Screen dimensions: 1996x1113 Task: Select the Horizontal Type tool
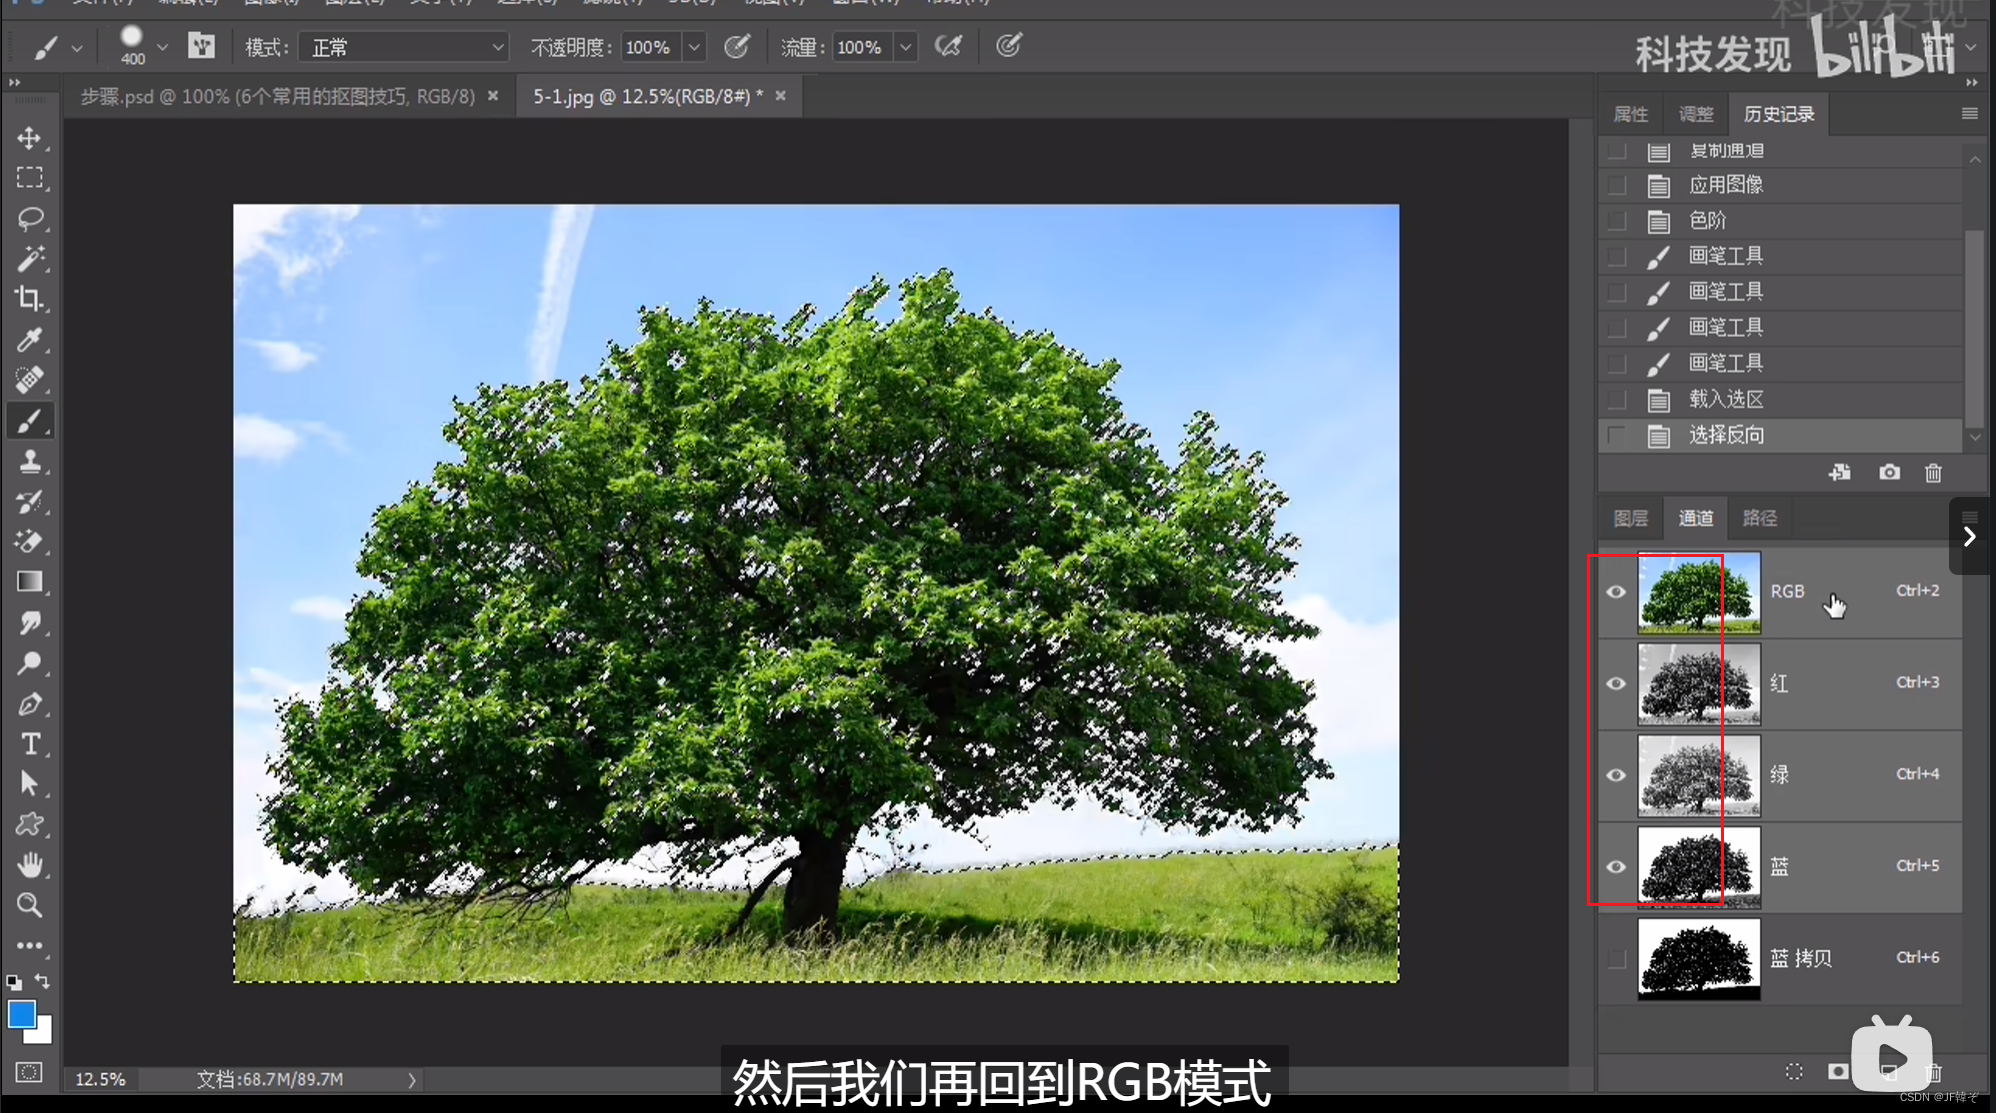click(x=29, y=744)
